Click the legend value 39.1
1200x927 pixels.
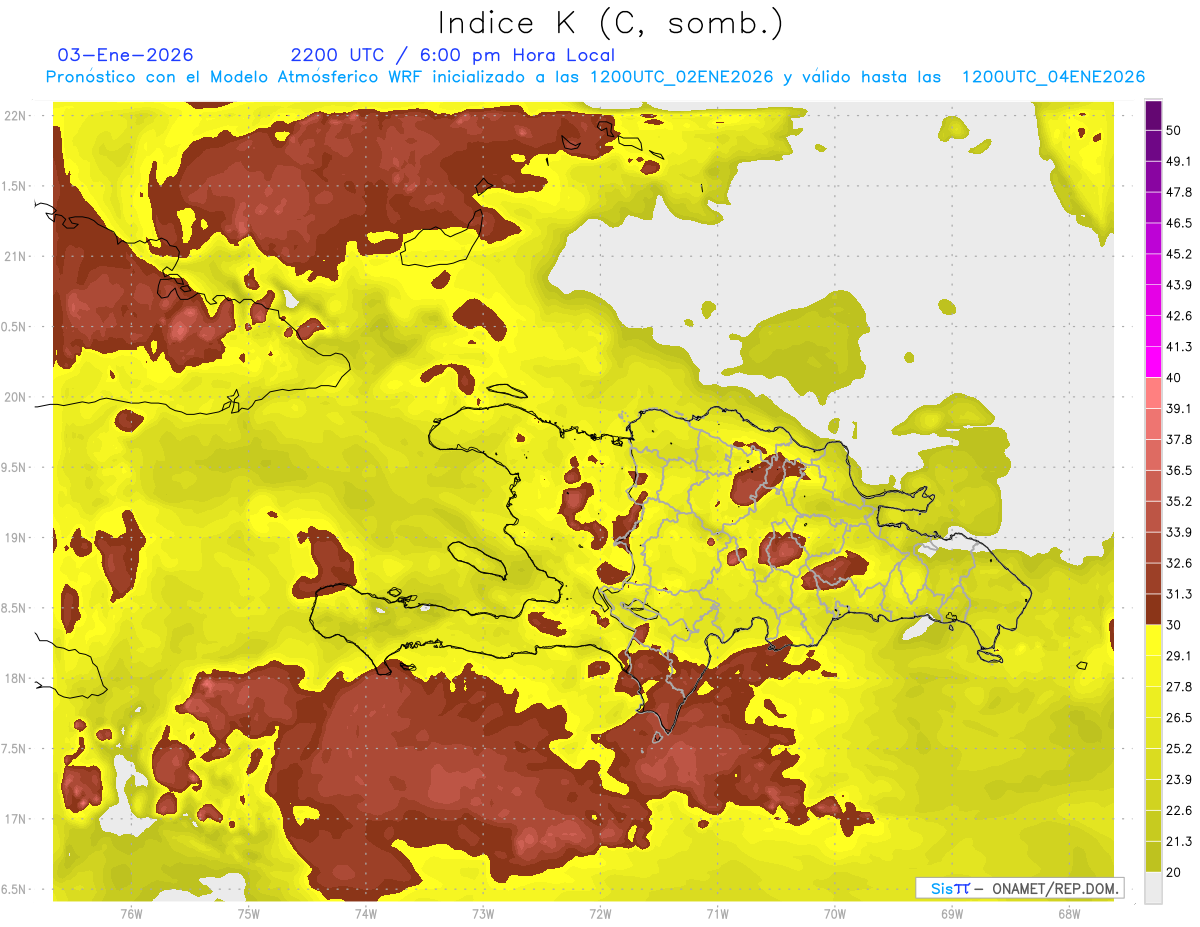click(x=1179, y=408)
